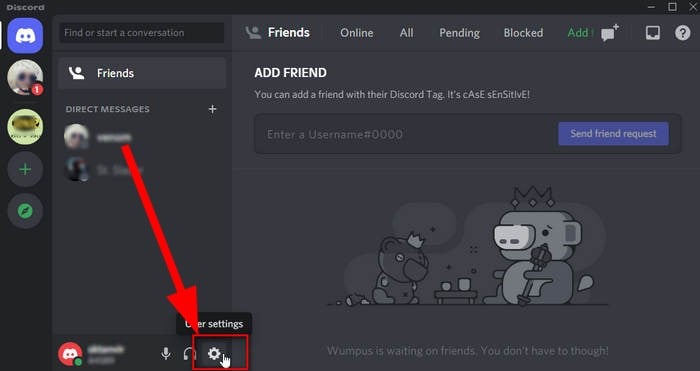Add a server with the plus button
Viewport: 700px width, 371px height.
[25, 169]
